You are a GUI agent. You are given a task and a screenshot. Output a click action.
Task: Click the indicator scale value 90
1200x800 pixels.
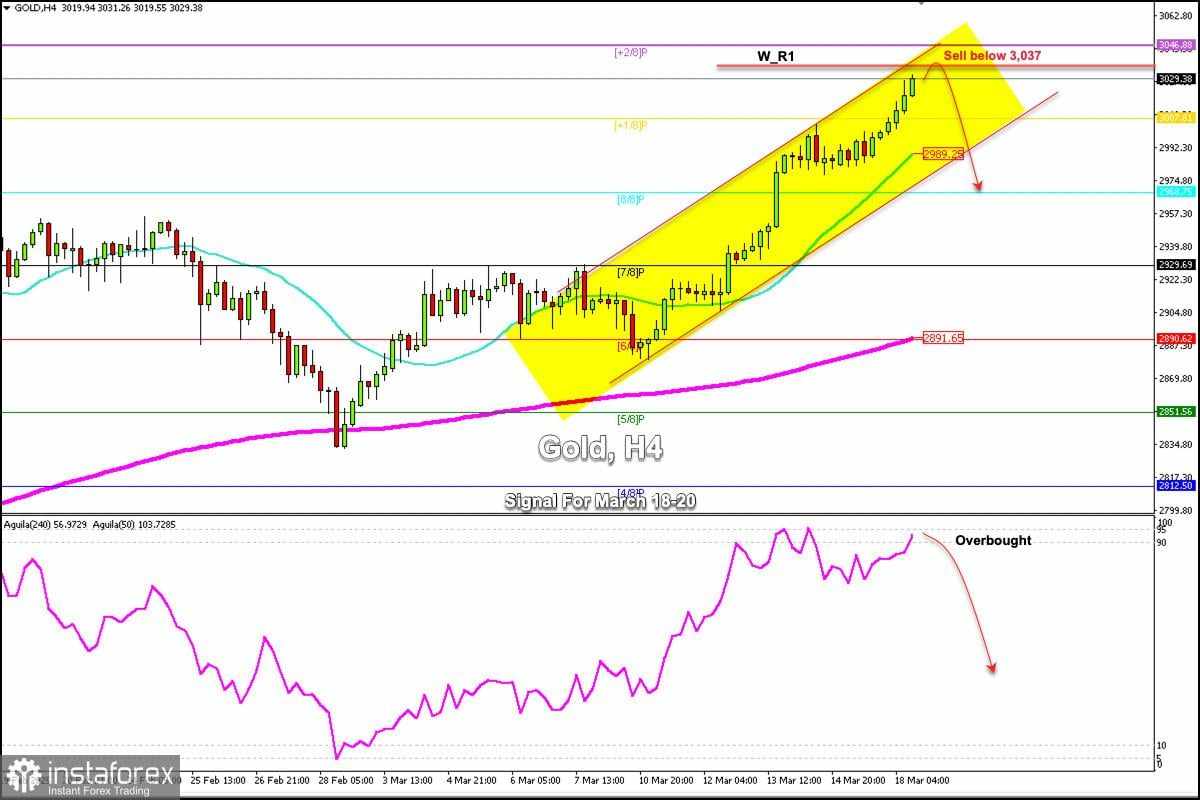click(1162, 542)
